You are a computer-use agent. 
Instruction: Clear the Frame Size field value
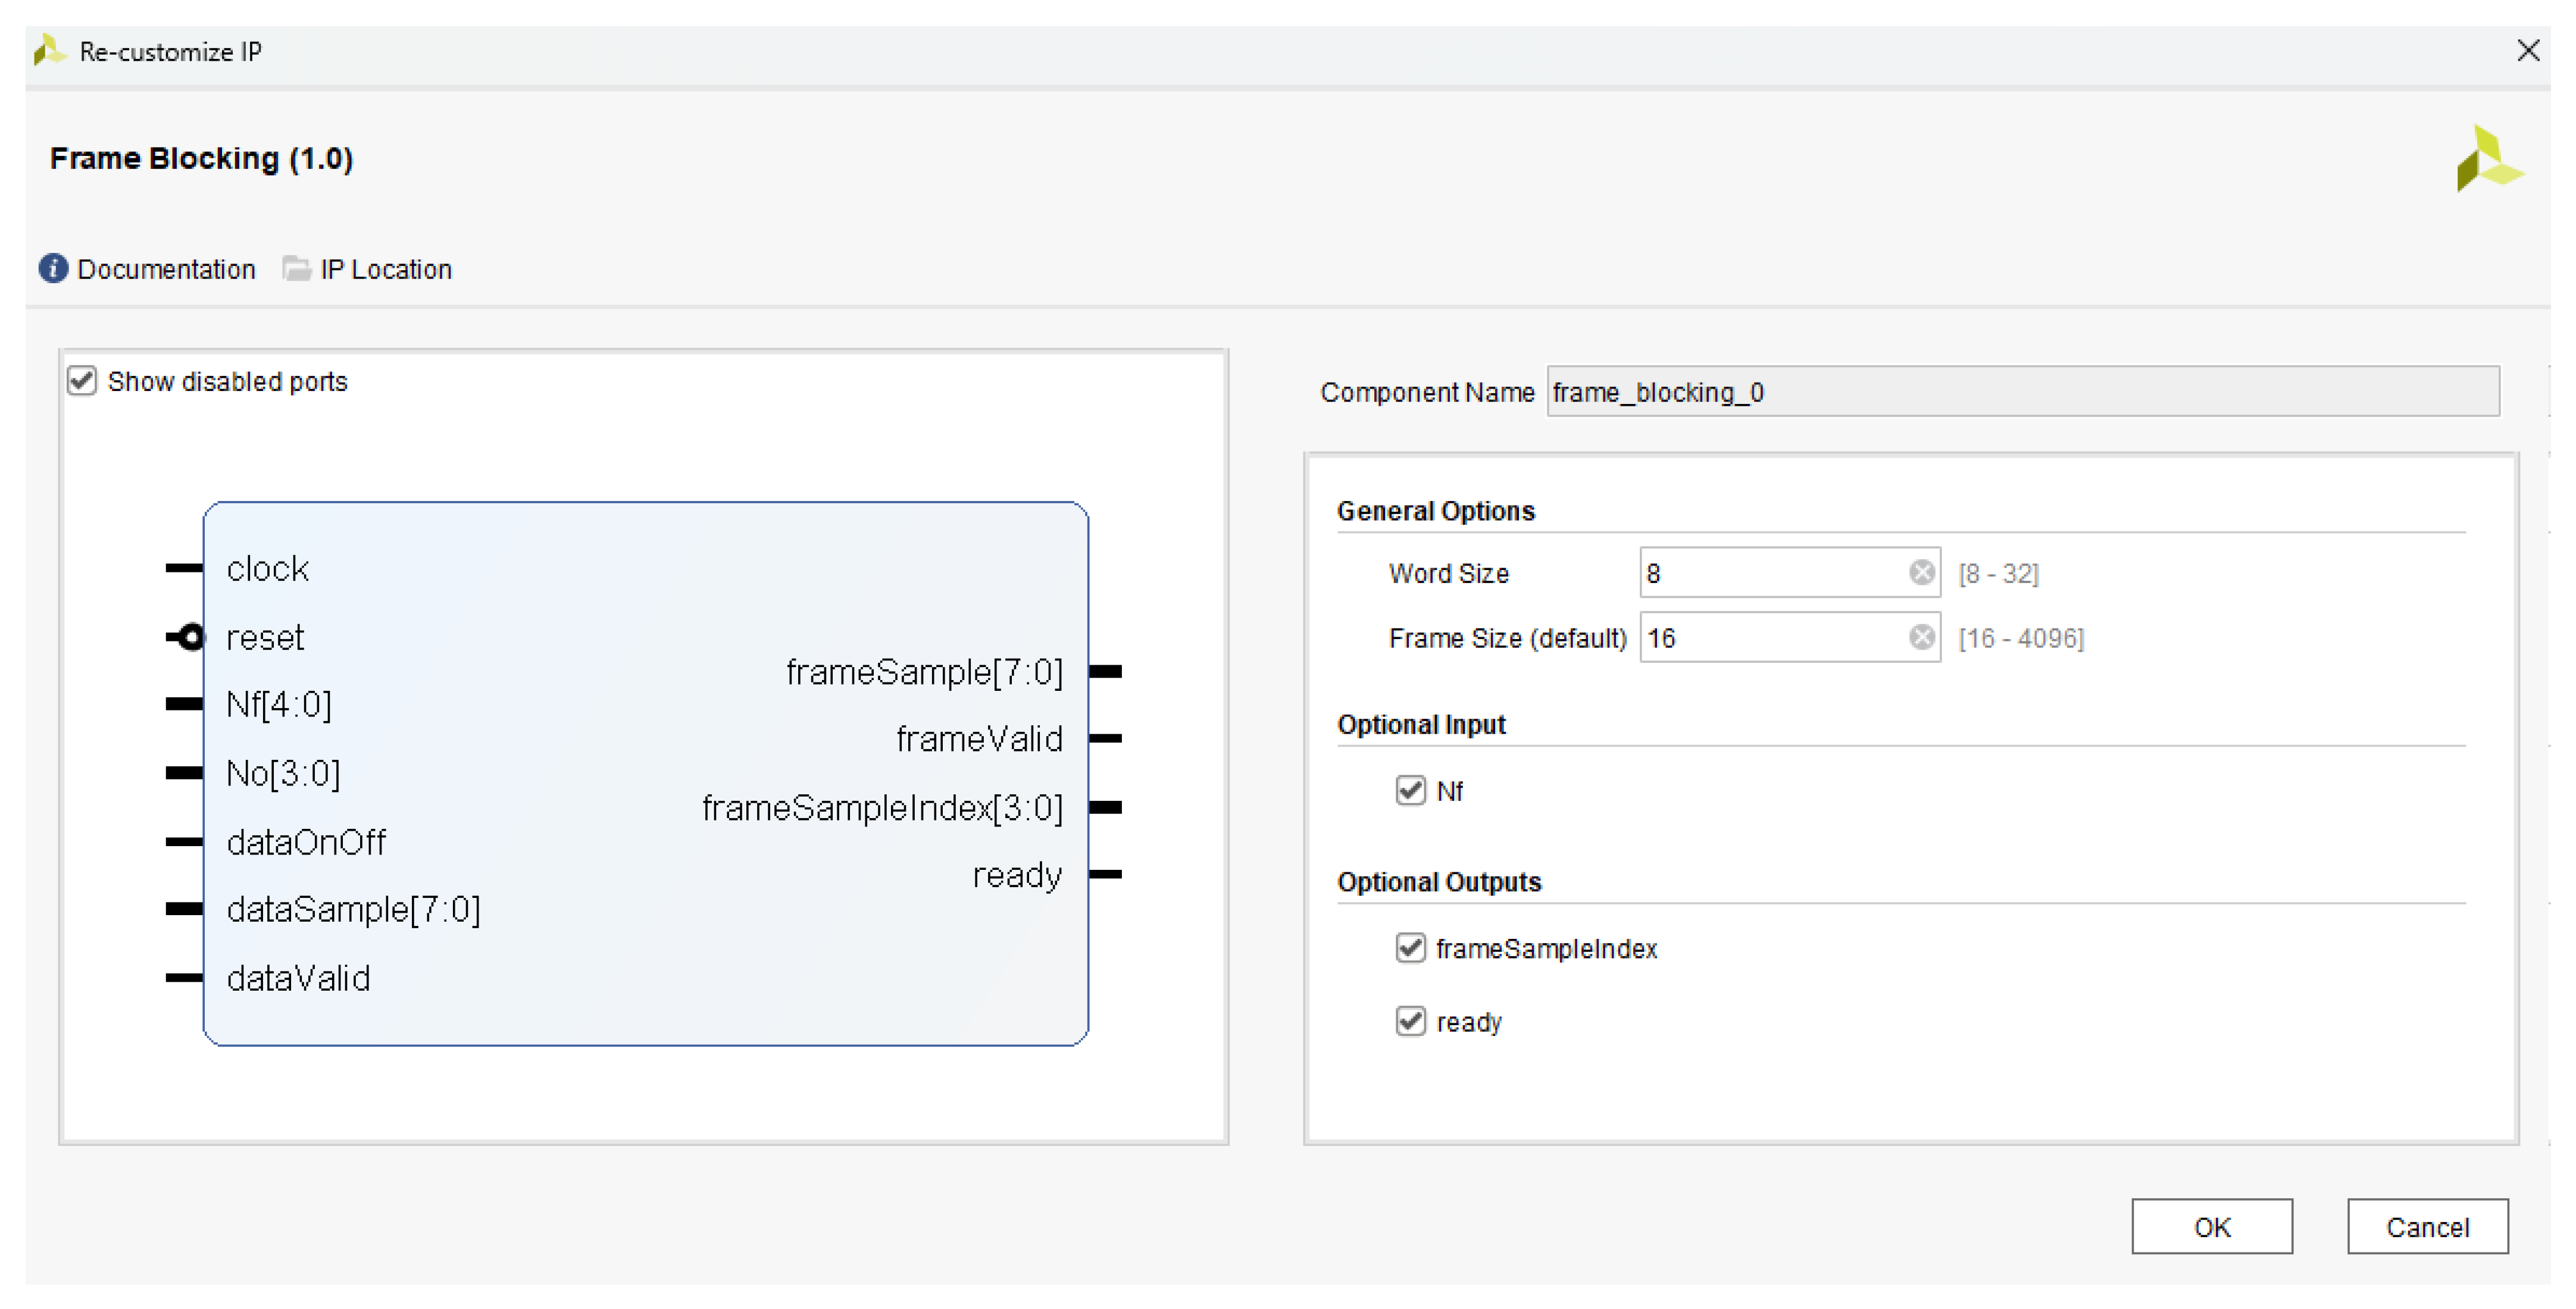1921,638
